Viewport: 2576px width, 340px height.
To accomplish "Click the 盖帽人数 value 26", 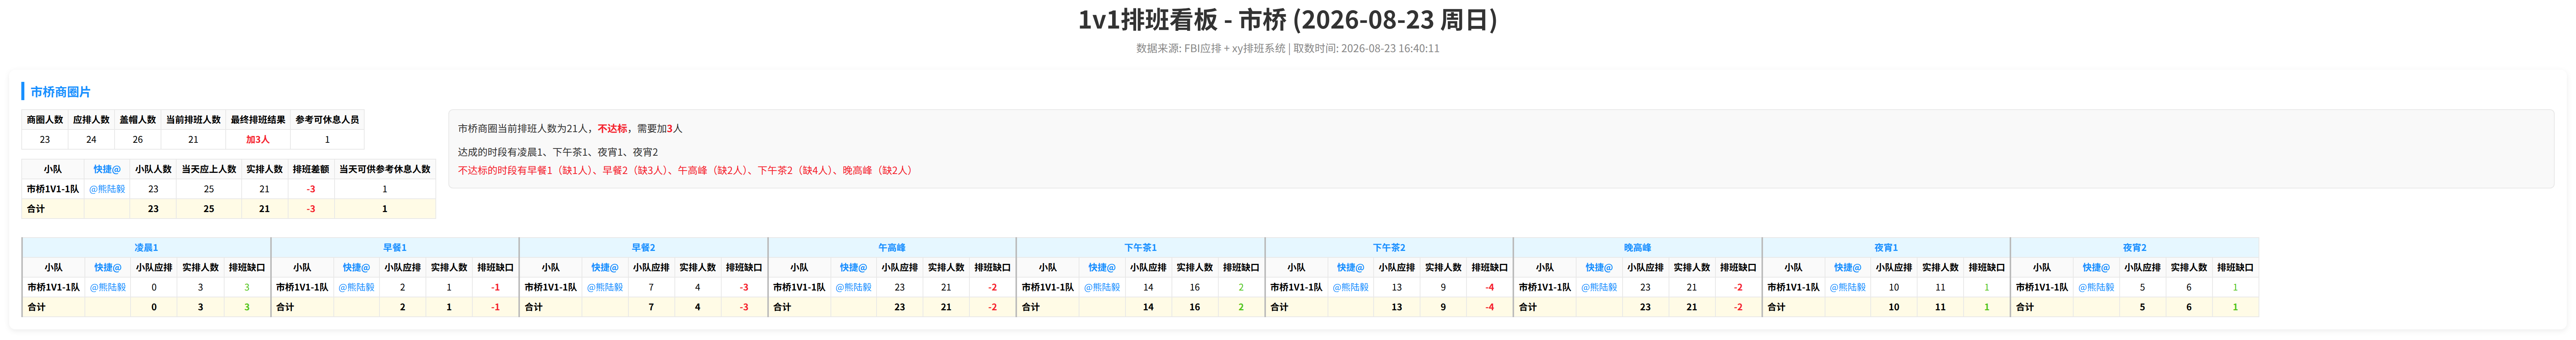I will tap(138, 140).
